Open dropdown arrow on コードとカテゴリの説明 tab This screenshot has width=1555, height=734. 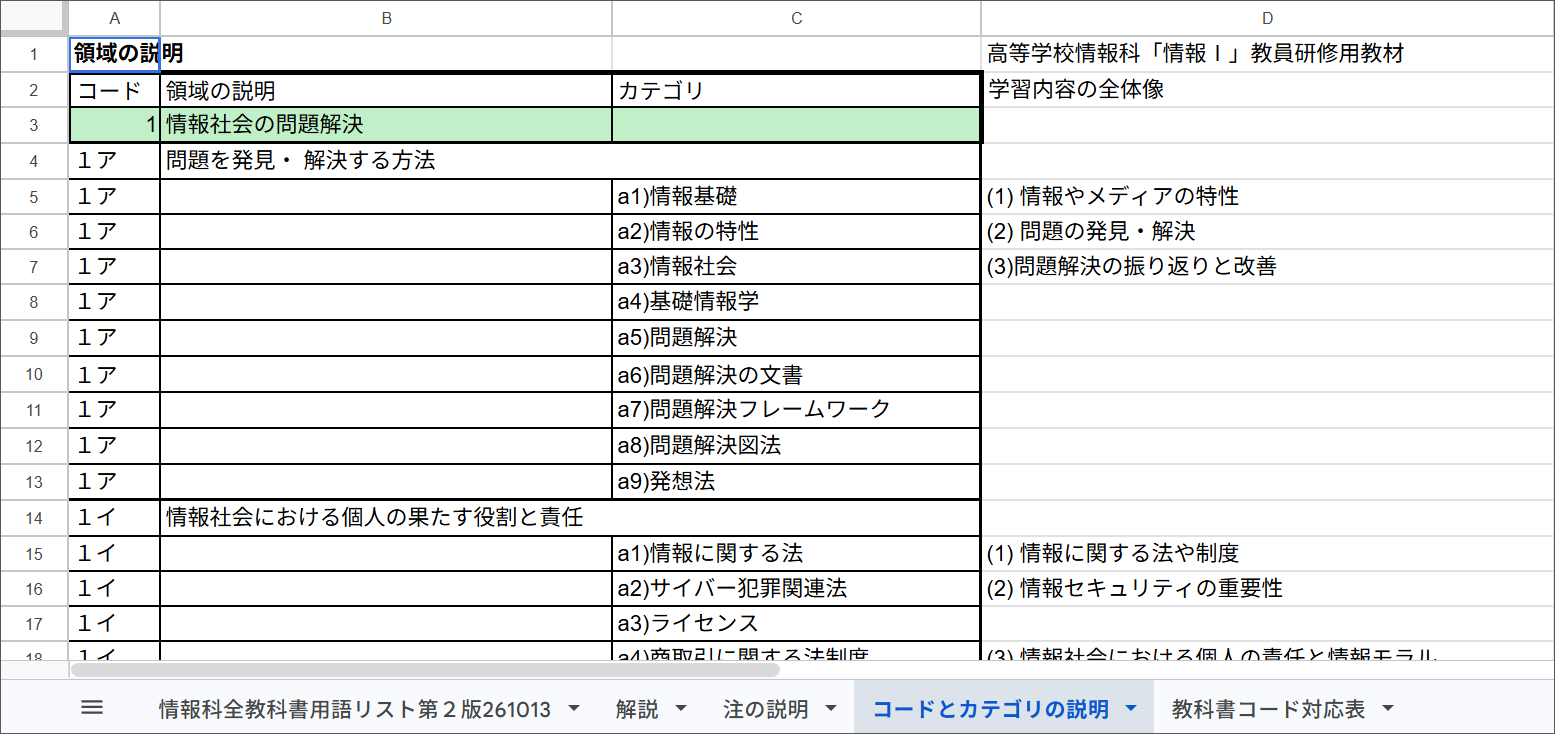(x=1131, y=709)
